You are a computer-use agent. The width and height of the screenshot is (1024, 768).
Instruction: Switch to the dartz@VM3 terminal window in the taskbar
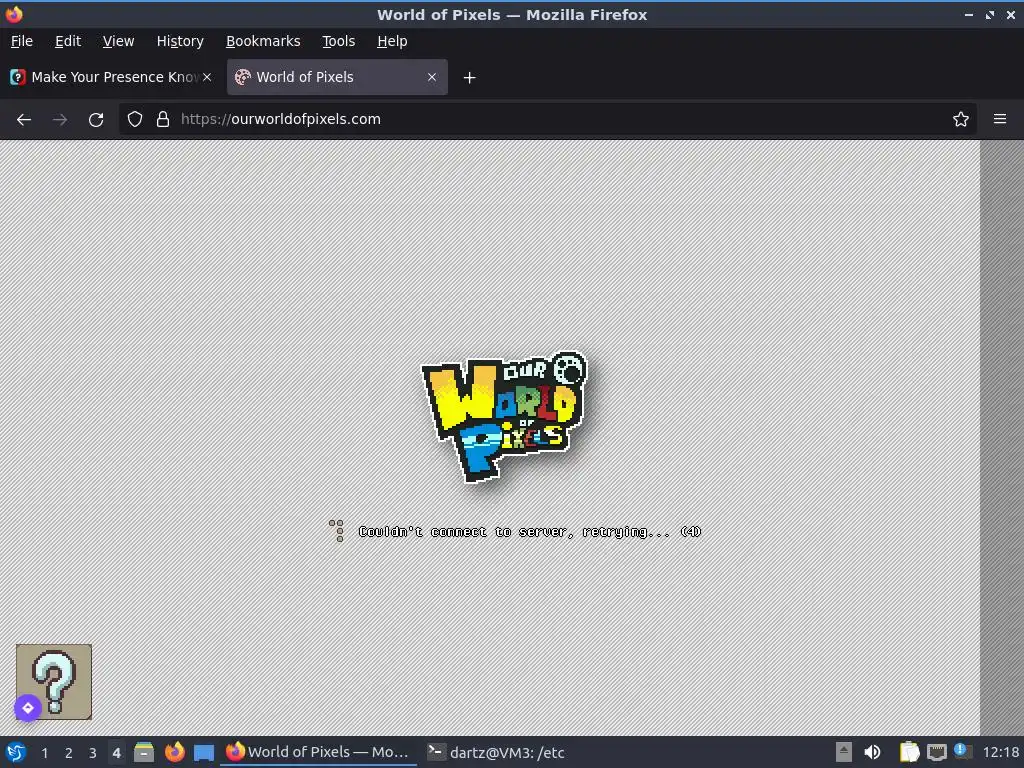coord(496,752)
